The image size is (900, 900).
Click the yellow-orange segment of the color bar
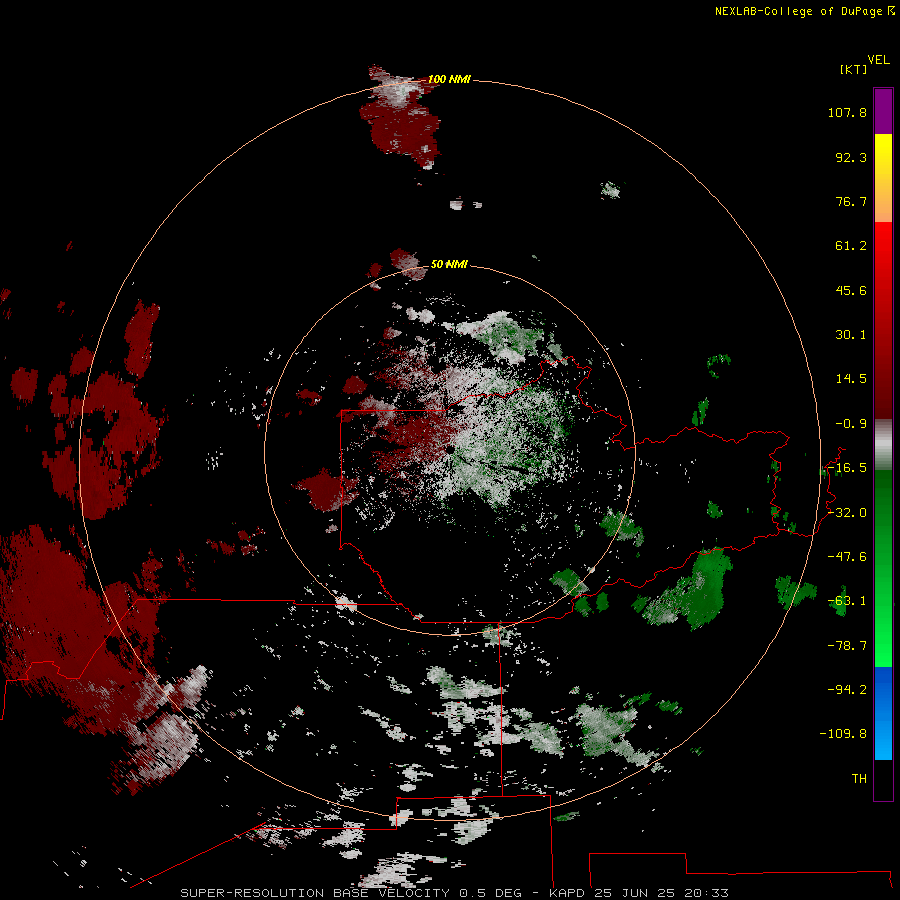[883, 178]
